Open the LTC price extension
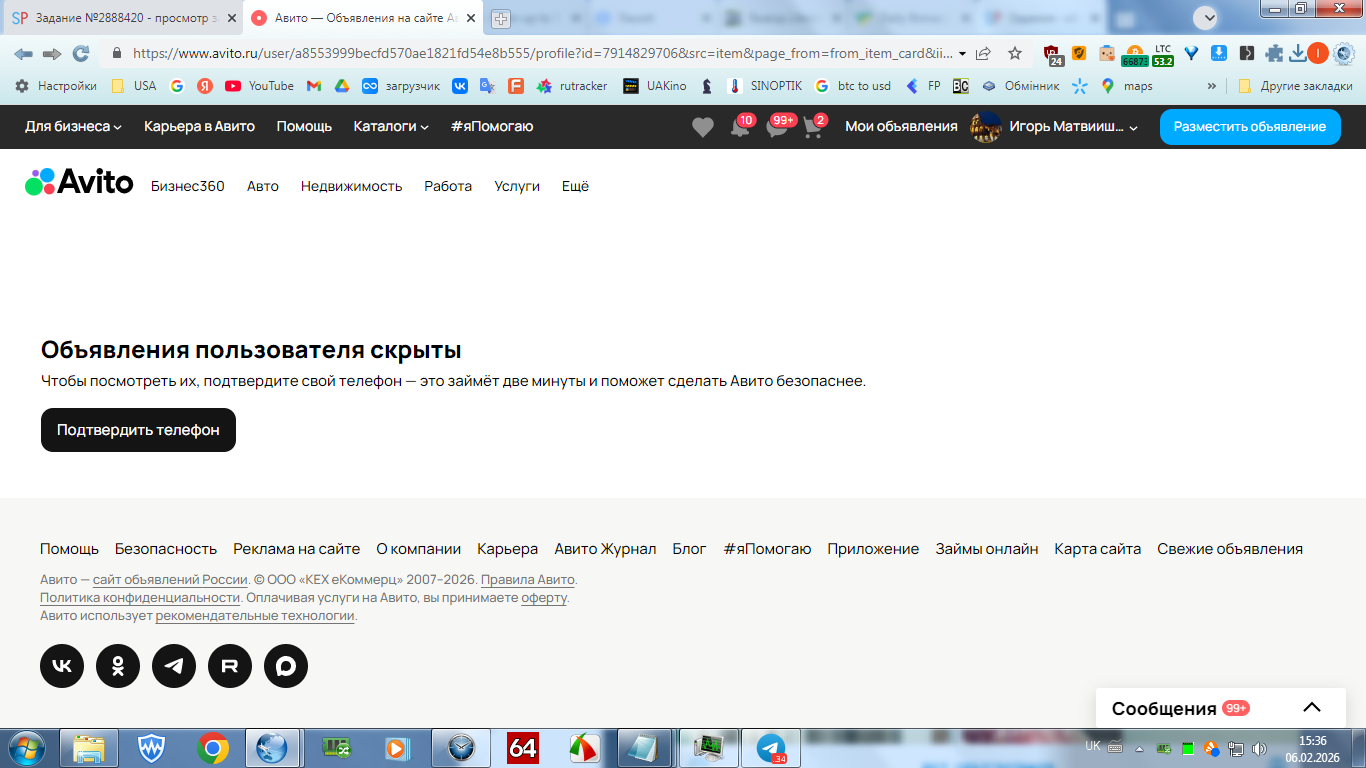The height and width of the screenshot is (768, 1366). pos(1162,55)
